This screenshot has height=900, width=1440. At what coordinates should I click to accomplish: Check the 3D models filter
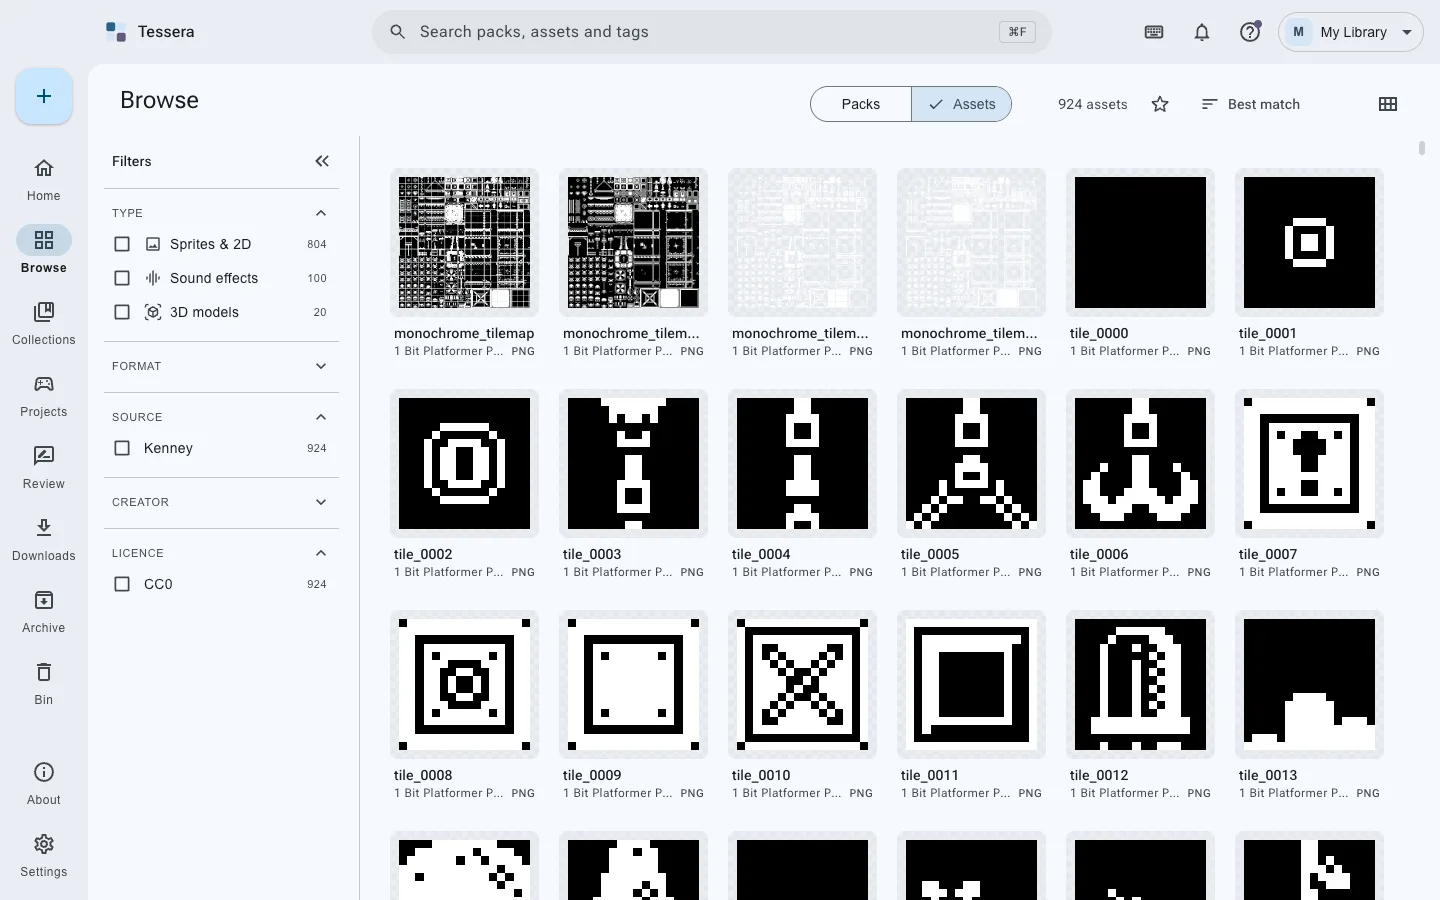[122, 312]
